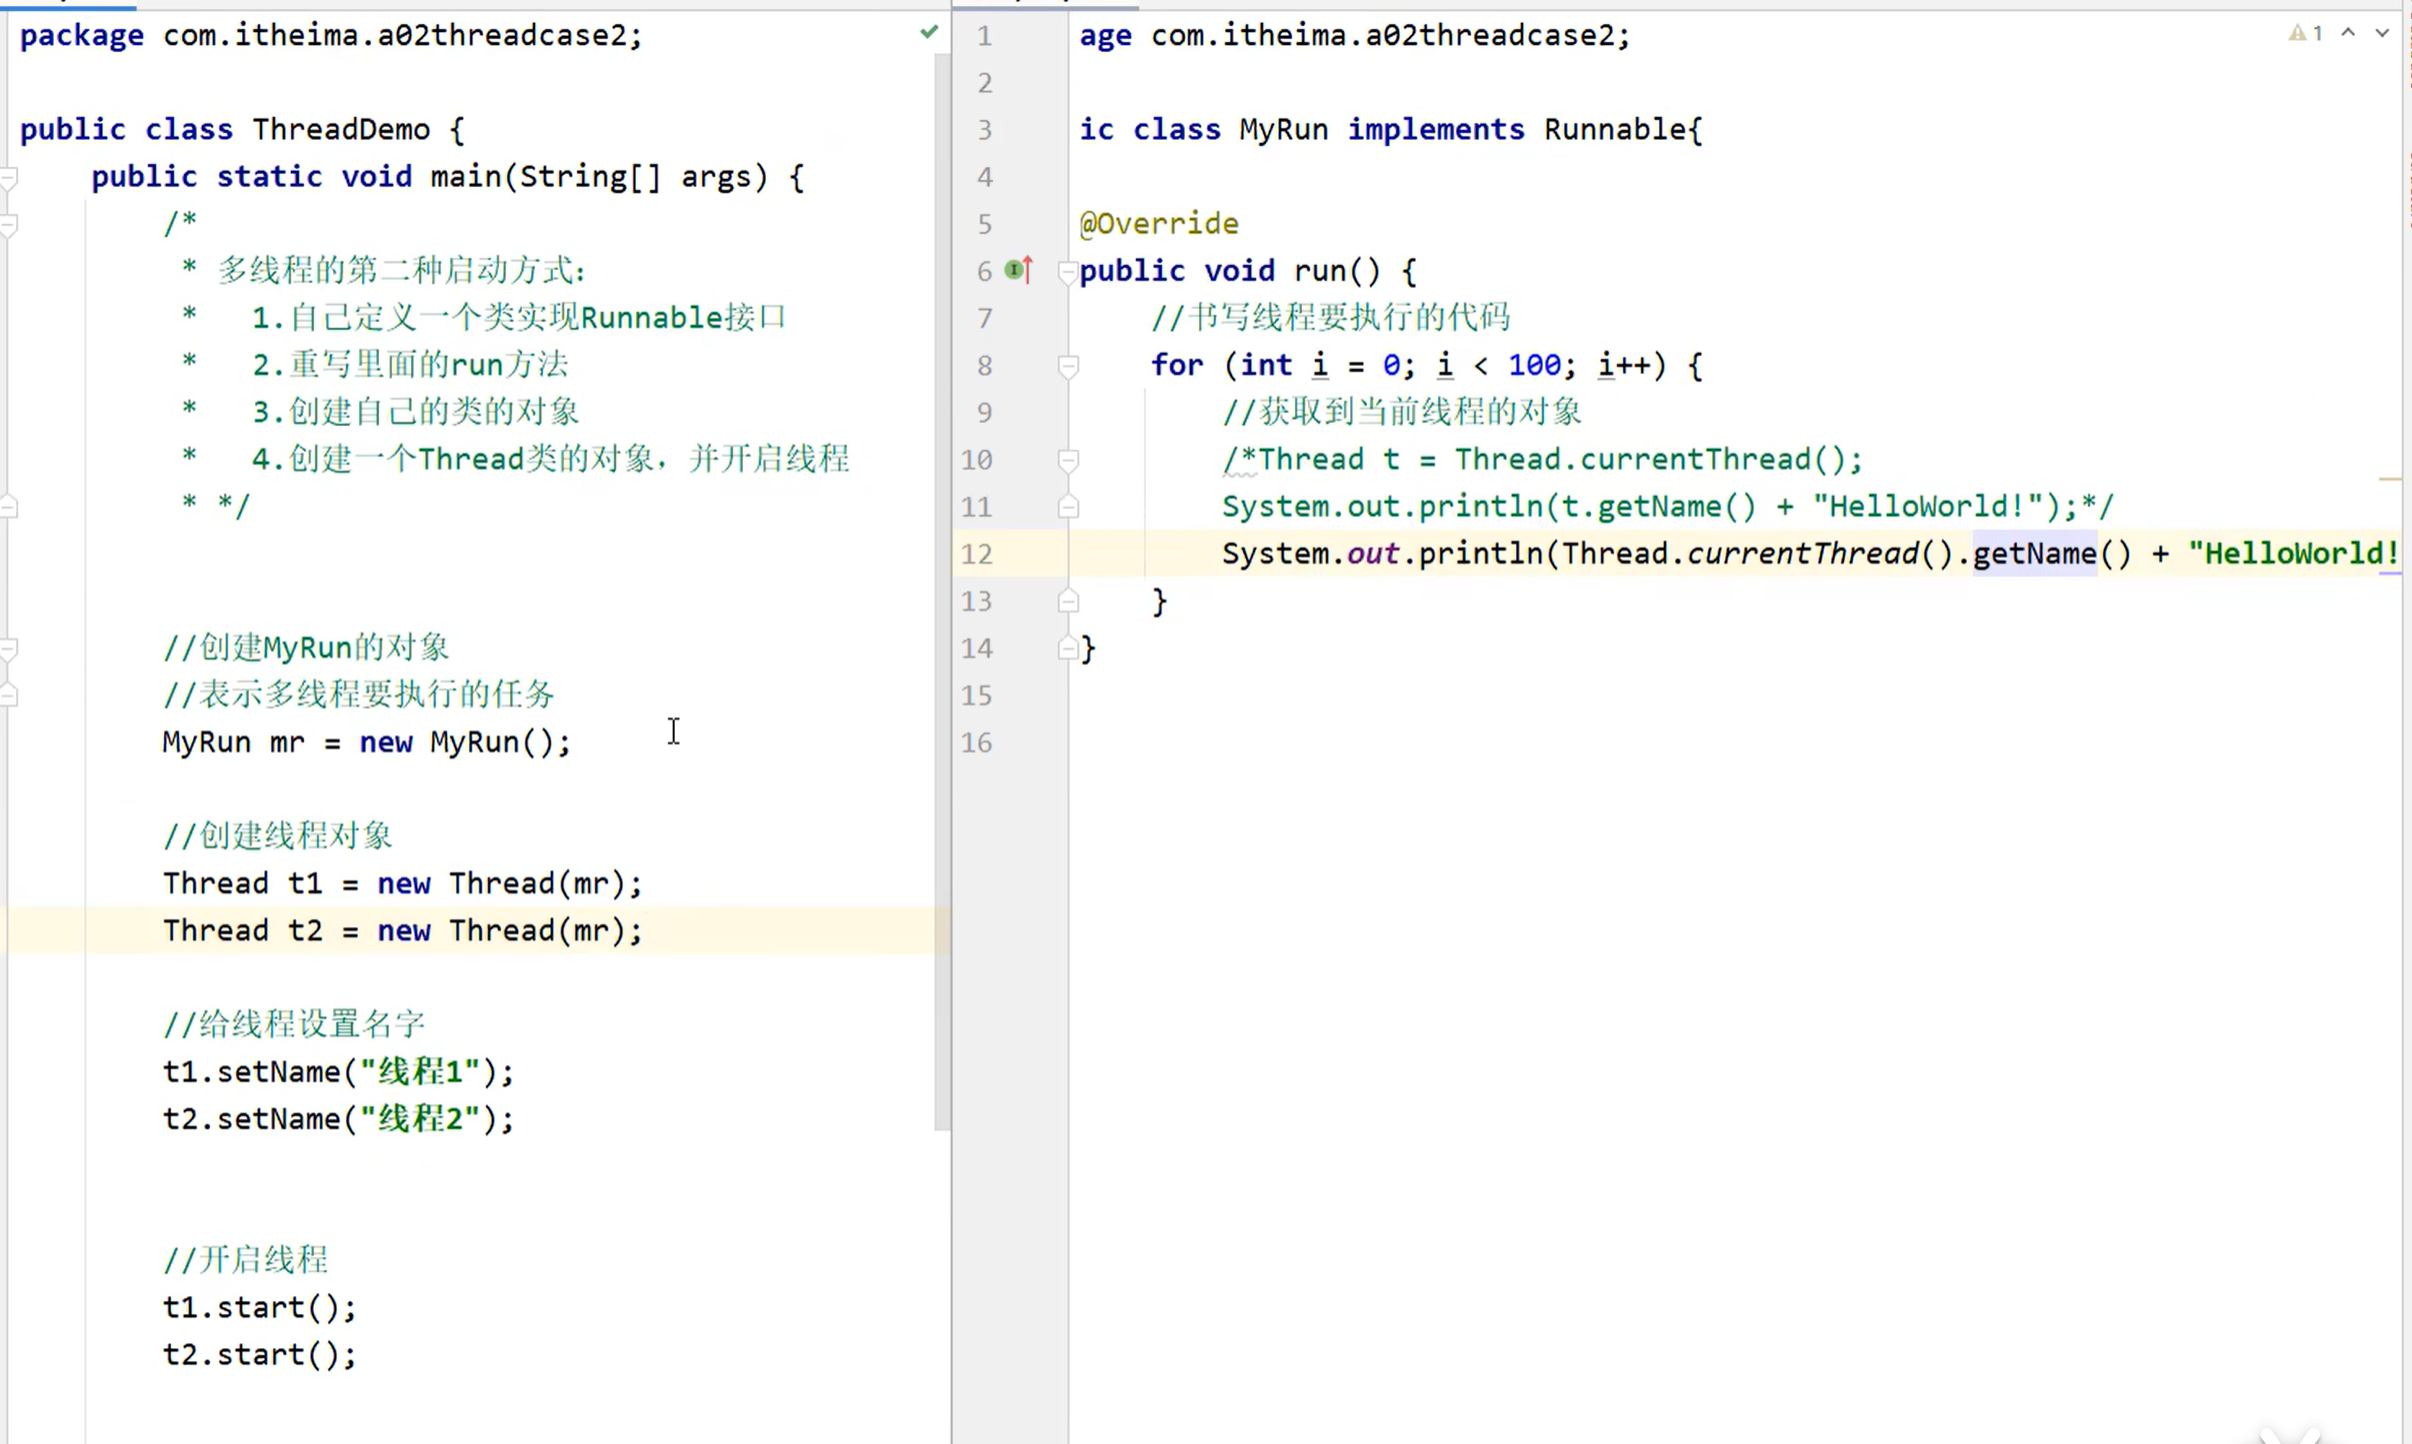Place cursor on the t1.start(); statement
The width and height of the screenshot is (2412, 1444).
(x=259, y=1307)
